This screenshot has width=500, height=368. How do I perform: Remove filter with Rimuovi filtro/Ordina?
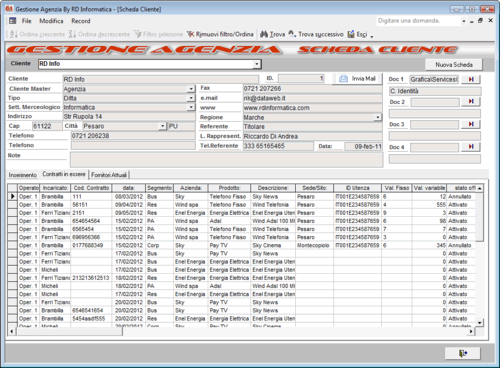click(x=220, y=34)
